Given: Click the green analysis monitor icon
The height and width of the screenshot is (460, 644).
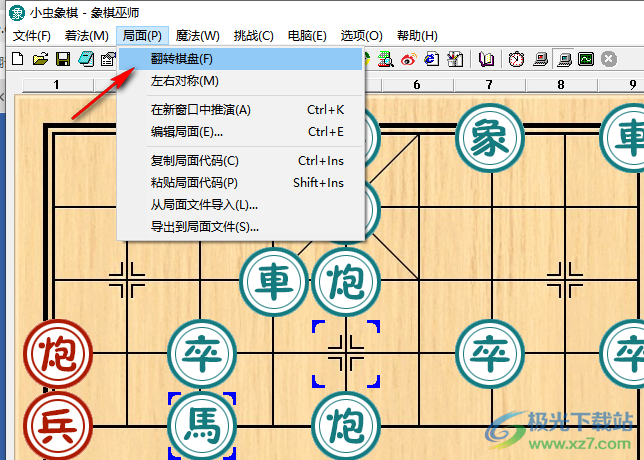Looking at the screenshot, I should (x=586, y=59).
